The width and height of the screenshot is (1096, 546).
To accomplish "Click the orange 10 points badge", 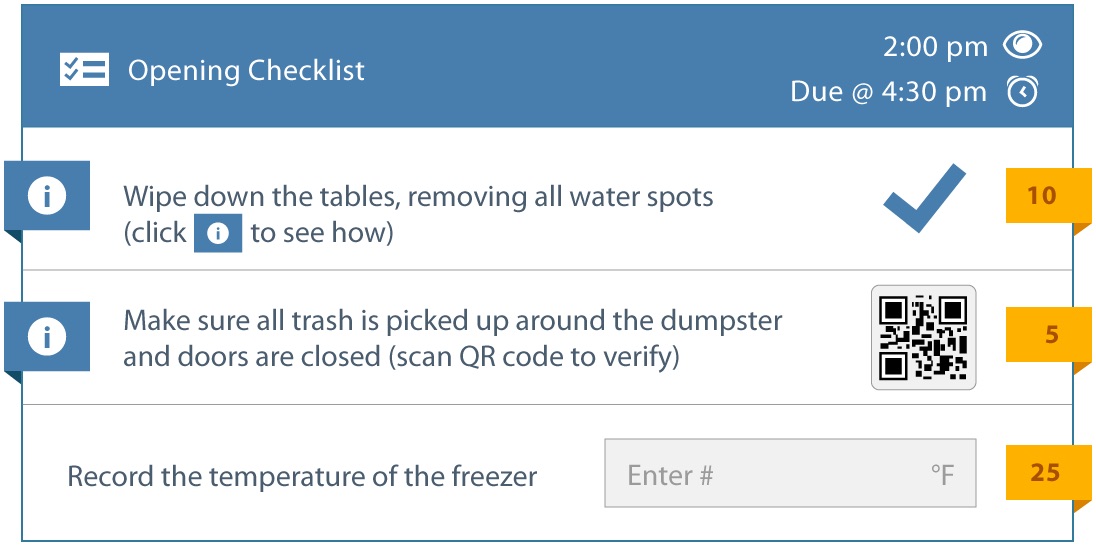I will coord(1042,195).
